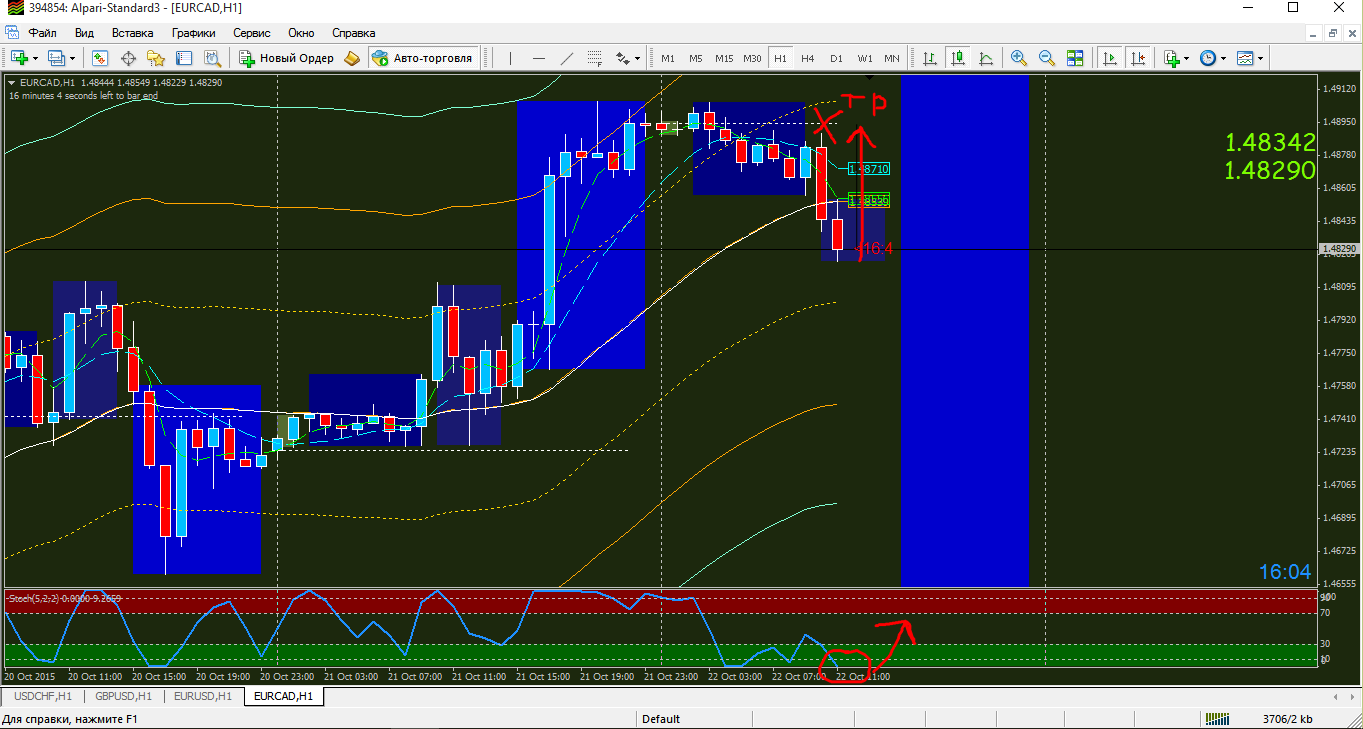
Task: Click the 3706/2 kb connection status
Action: [1287, 719]
